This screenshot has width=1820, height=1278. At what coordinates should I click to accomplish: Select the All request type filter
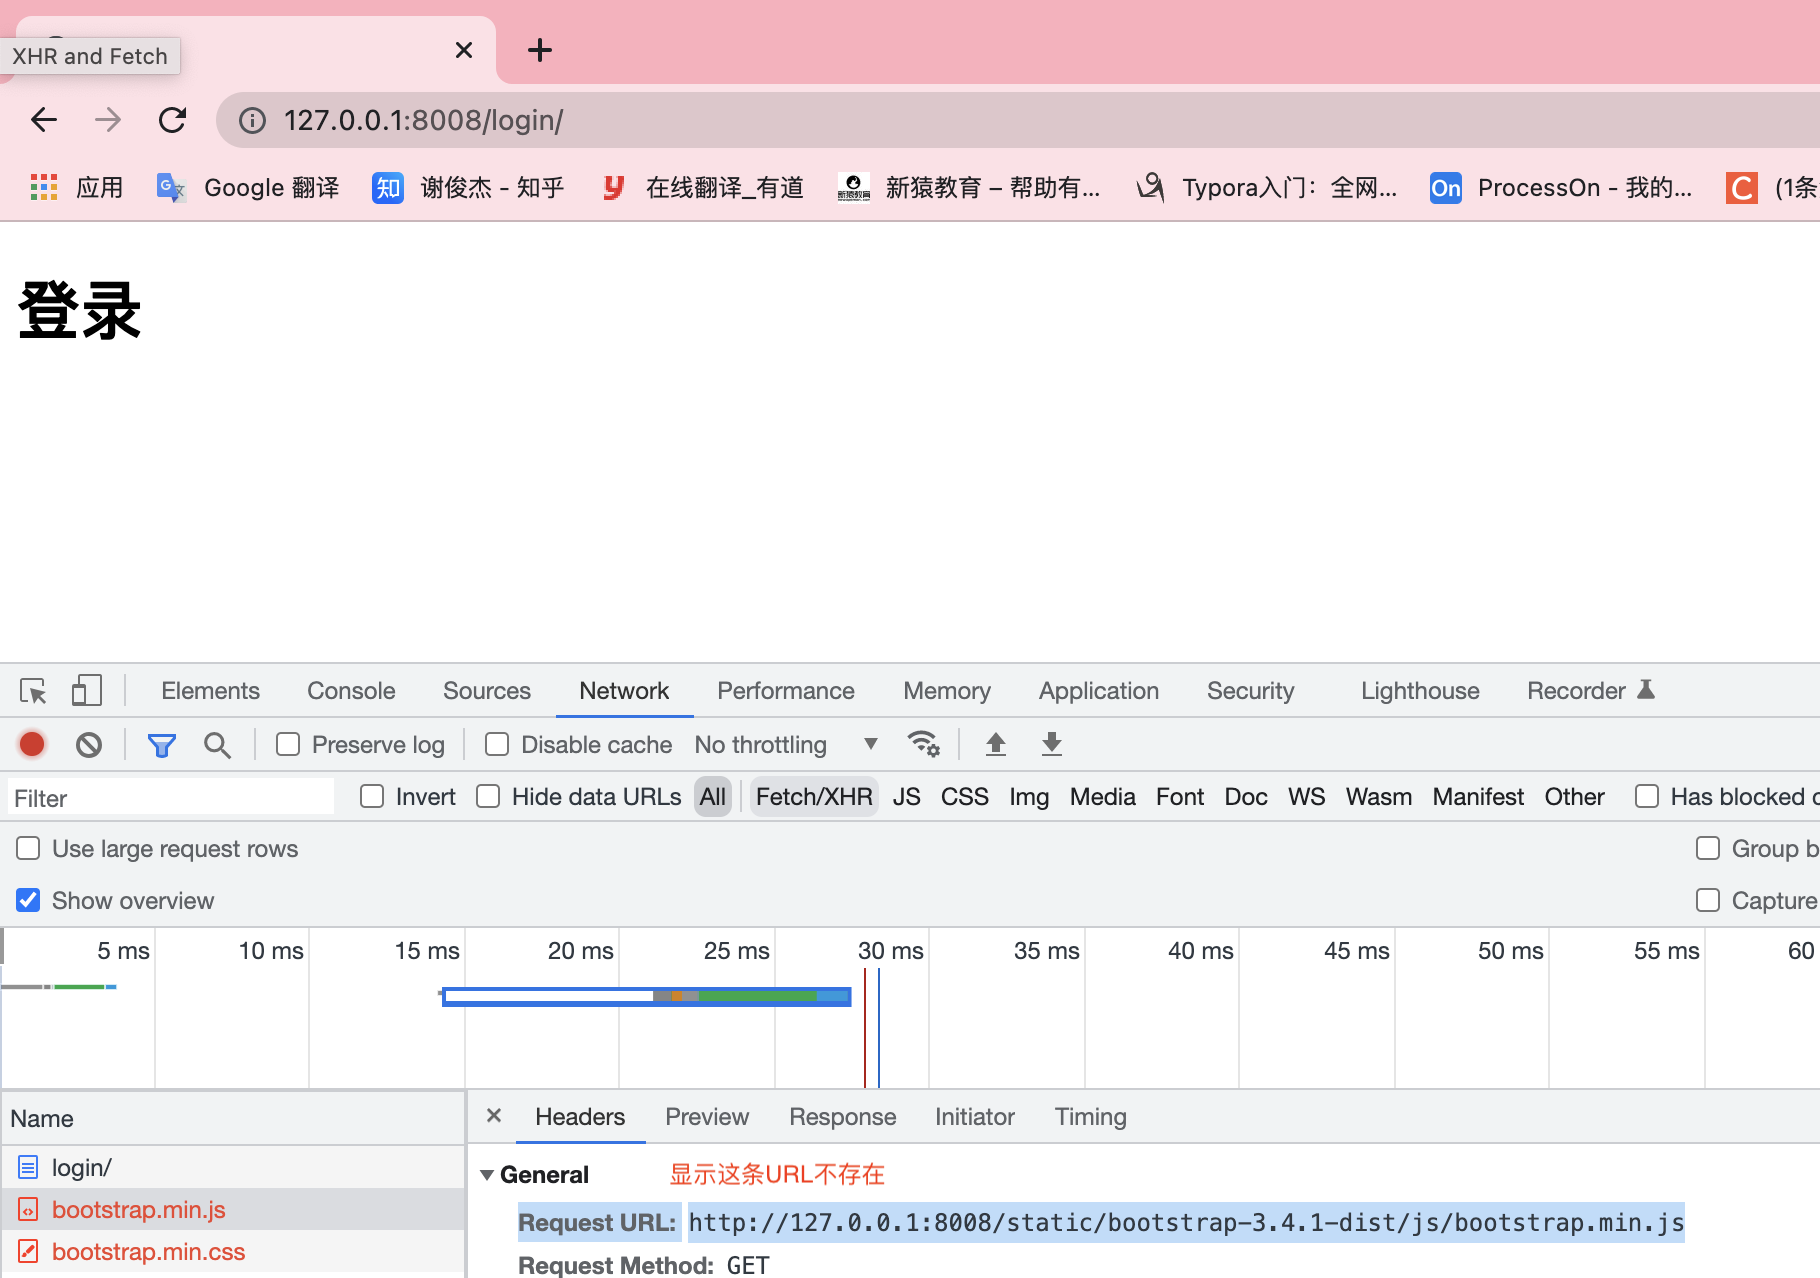pos(713,797)
